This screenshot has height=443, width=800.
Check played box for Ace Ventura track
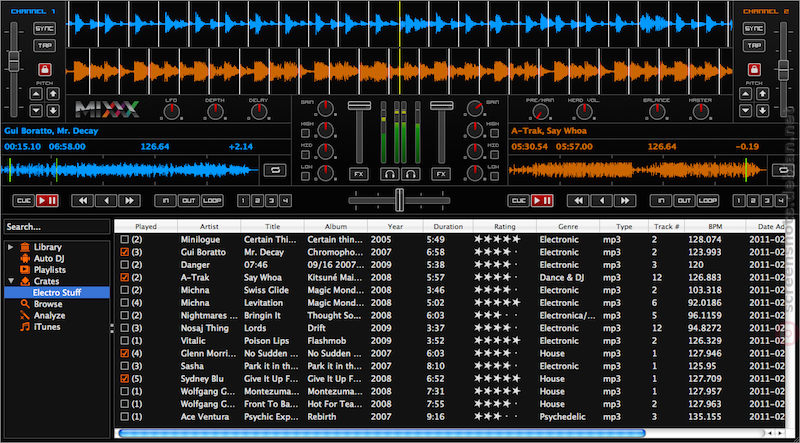[124, 417]
